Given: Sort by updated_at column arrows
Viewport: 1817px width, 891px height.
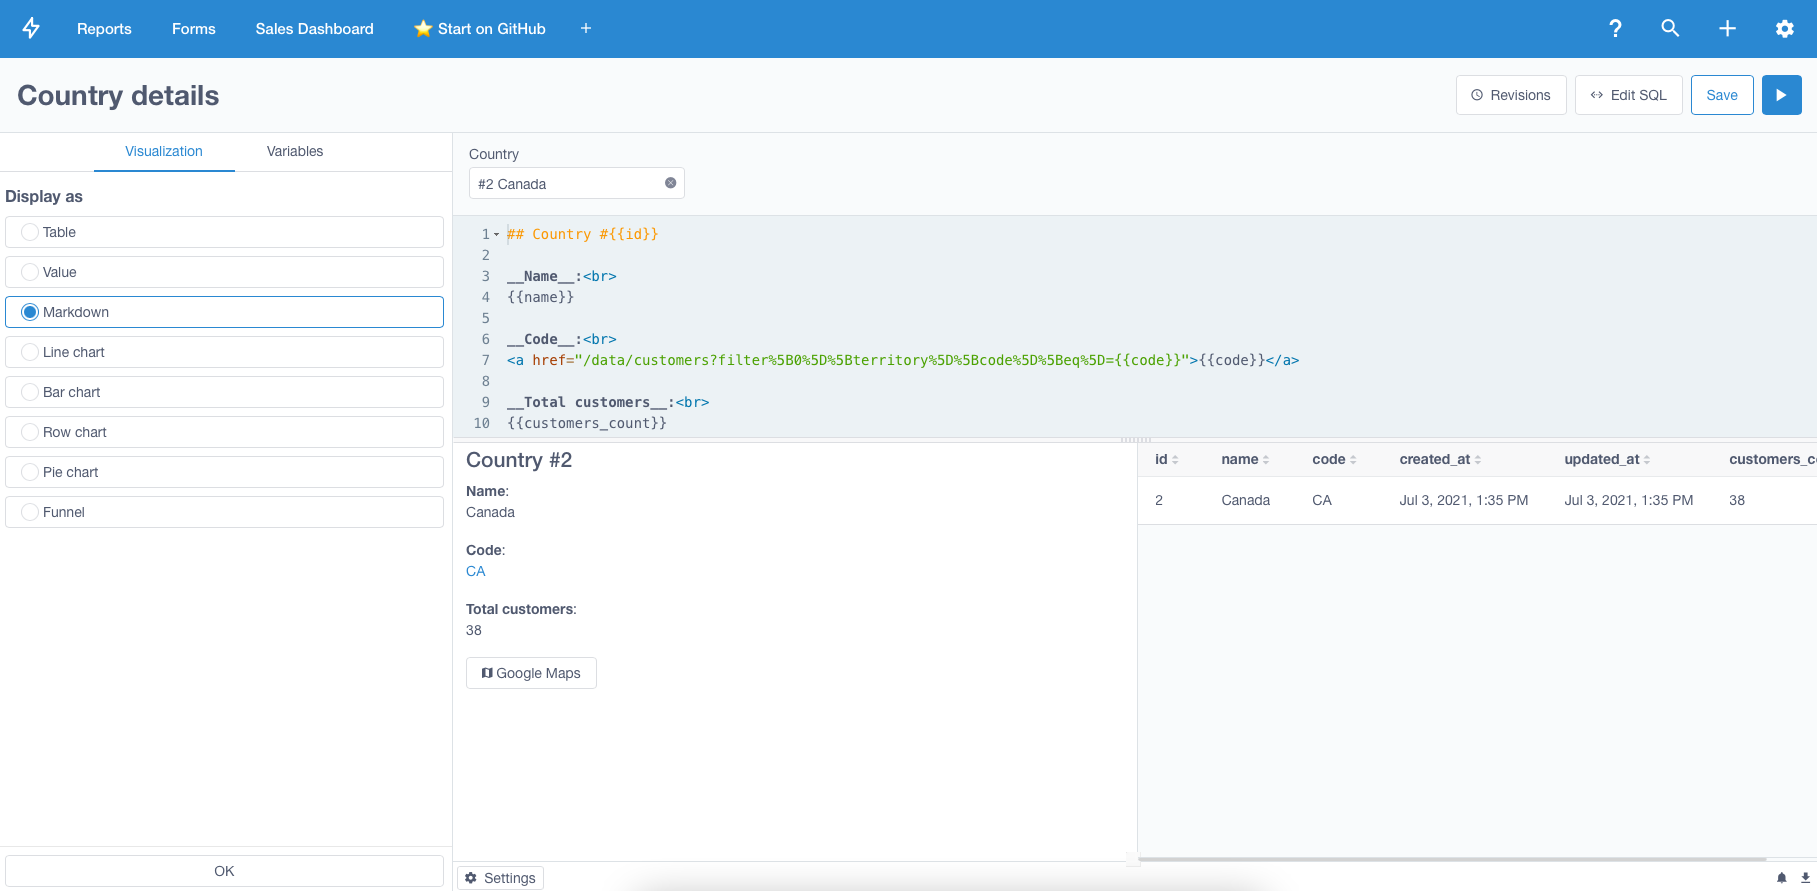Looking at the screenshot, I should point(1647,460).
